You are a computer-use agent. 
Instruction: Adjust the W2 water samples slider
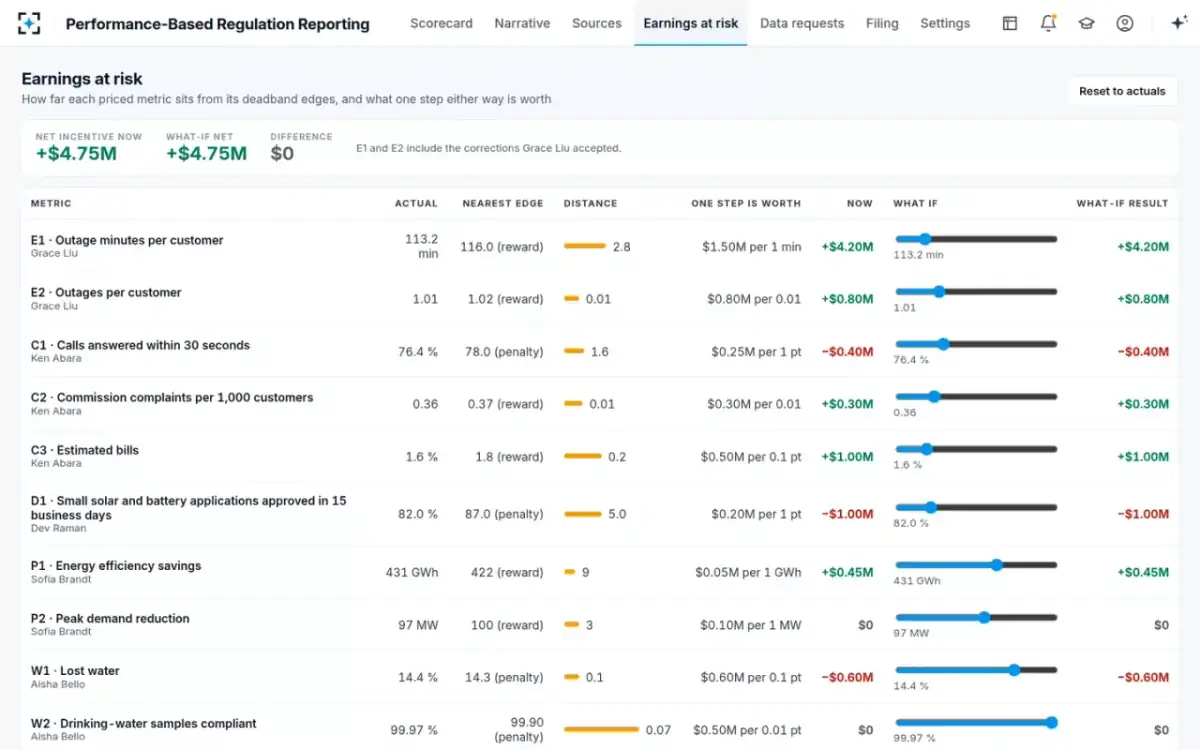pos(976,723)
